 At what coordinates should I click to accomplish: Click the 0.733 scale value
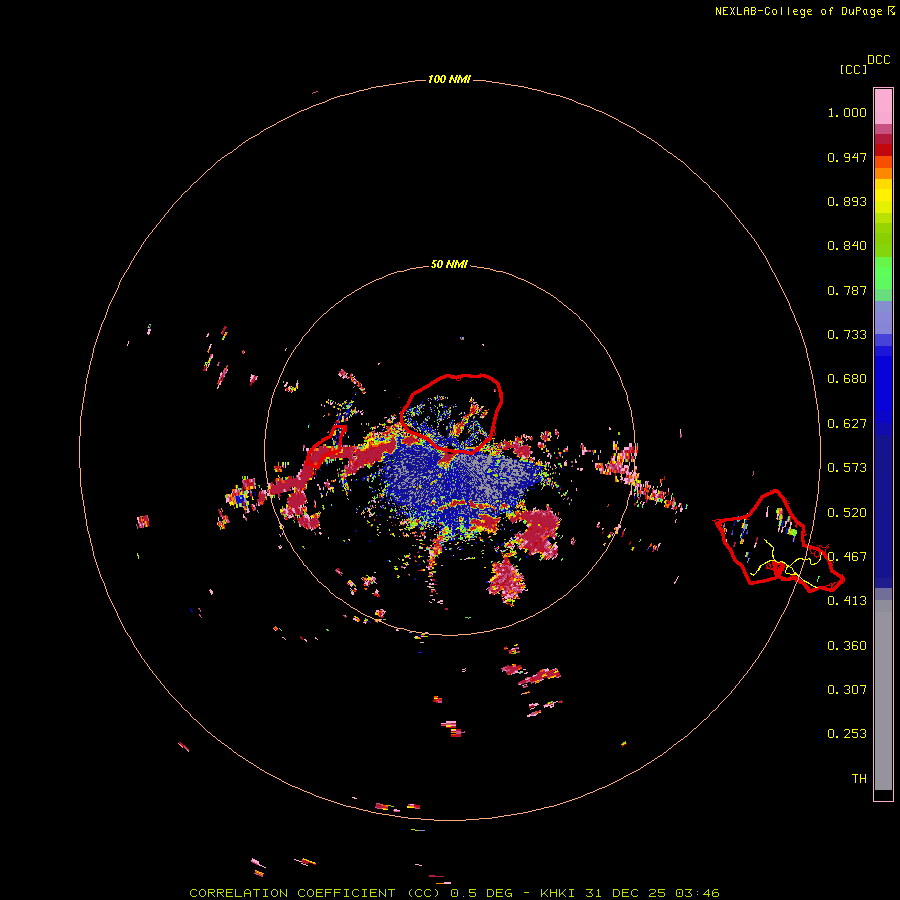coord(847,335)
